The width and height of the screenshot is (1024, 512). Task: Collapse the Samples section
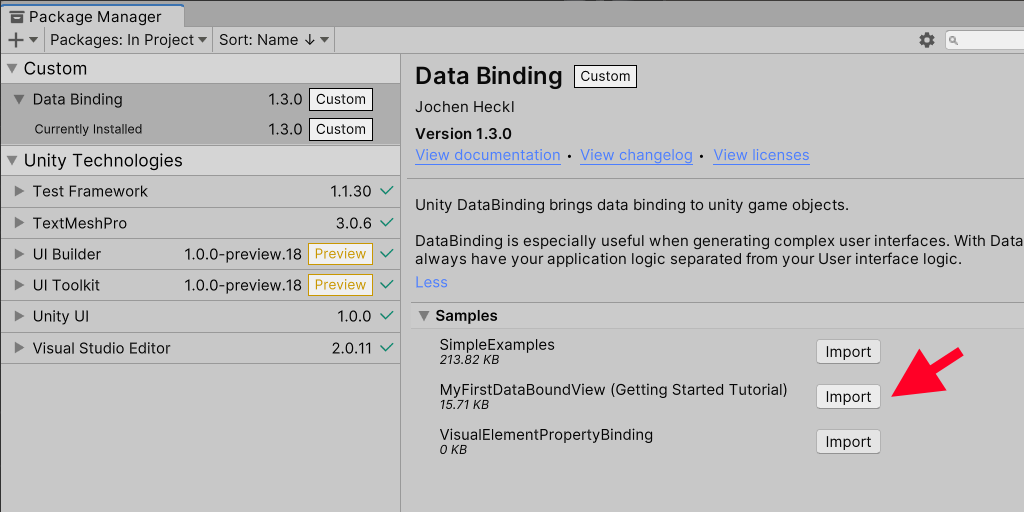424,316
